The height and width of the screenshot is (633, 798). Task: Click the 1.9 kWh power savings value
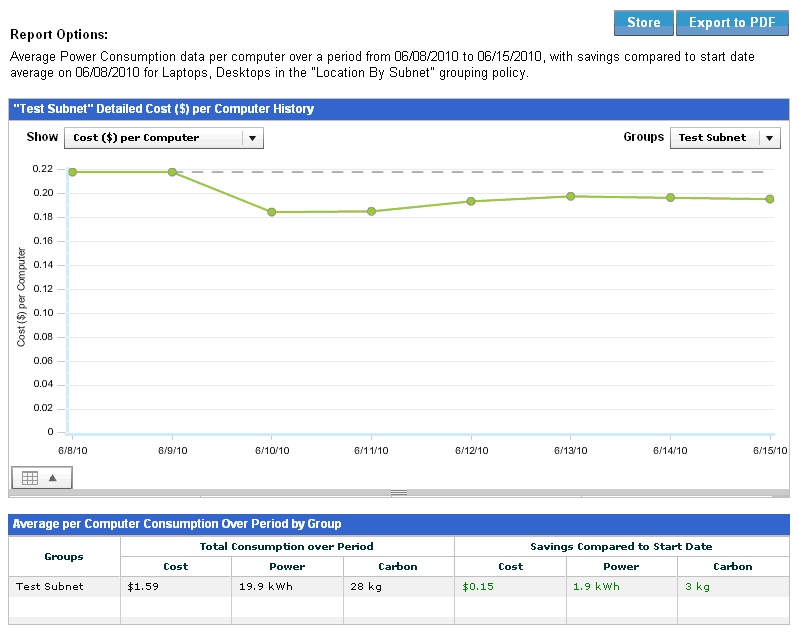coord(596,587)
